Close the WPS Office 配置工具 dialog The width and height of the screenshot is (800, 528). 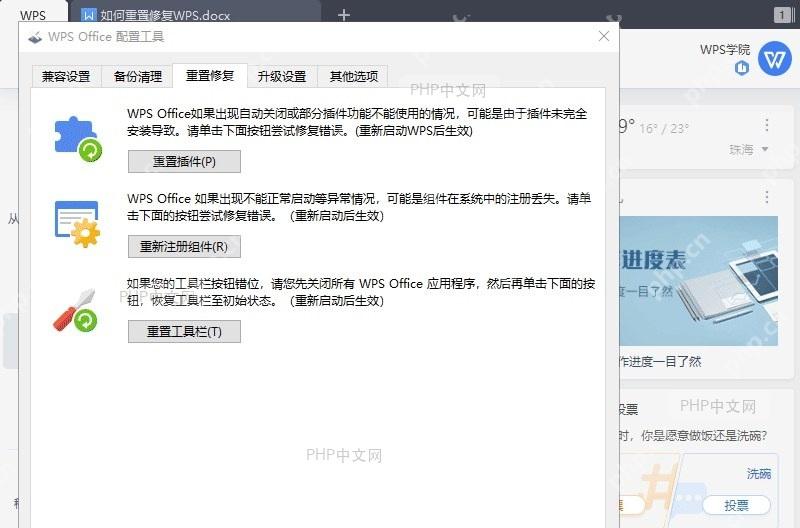[x=604, y=36]
